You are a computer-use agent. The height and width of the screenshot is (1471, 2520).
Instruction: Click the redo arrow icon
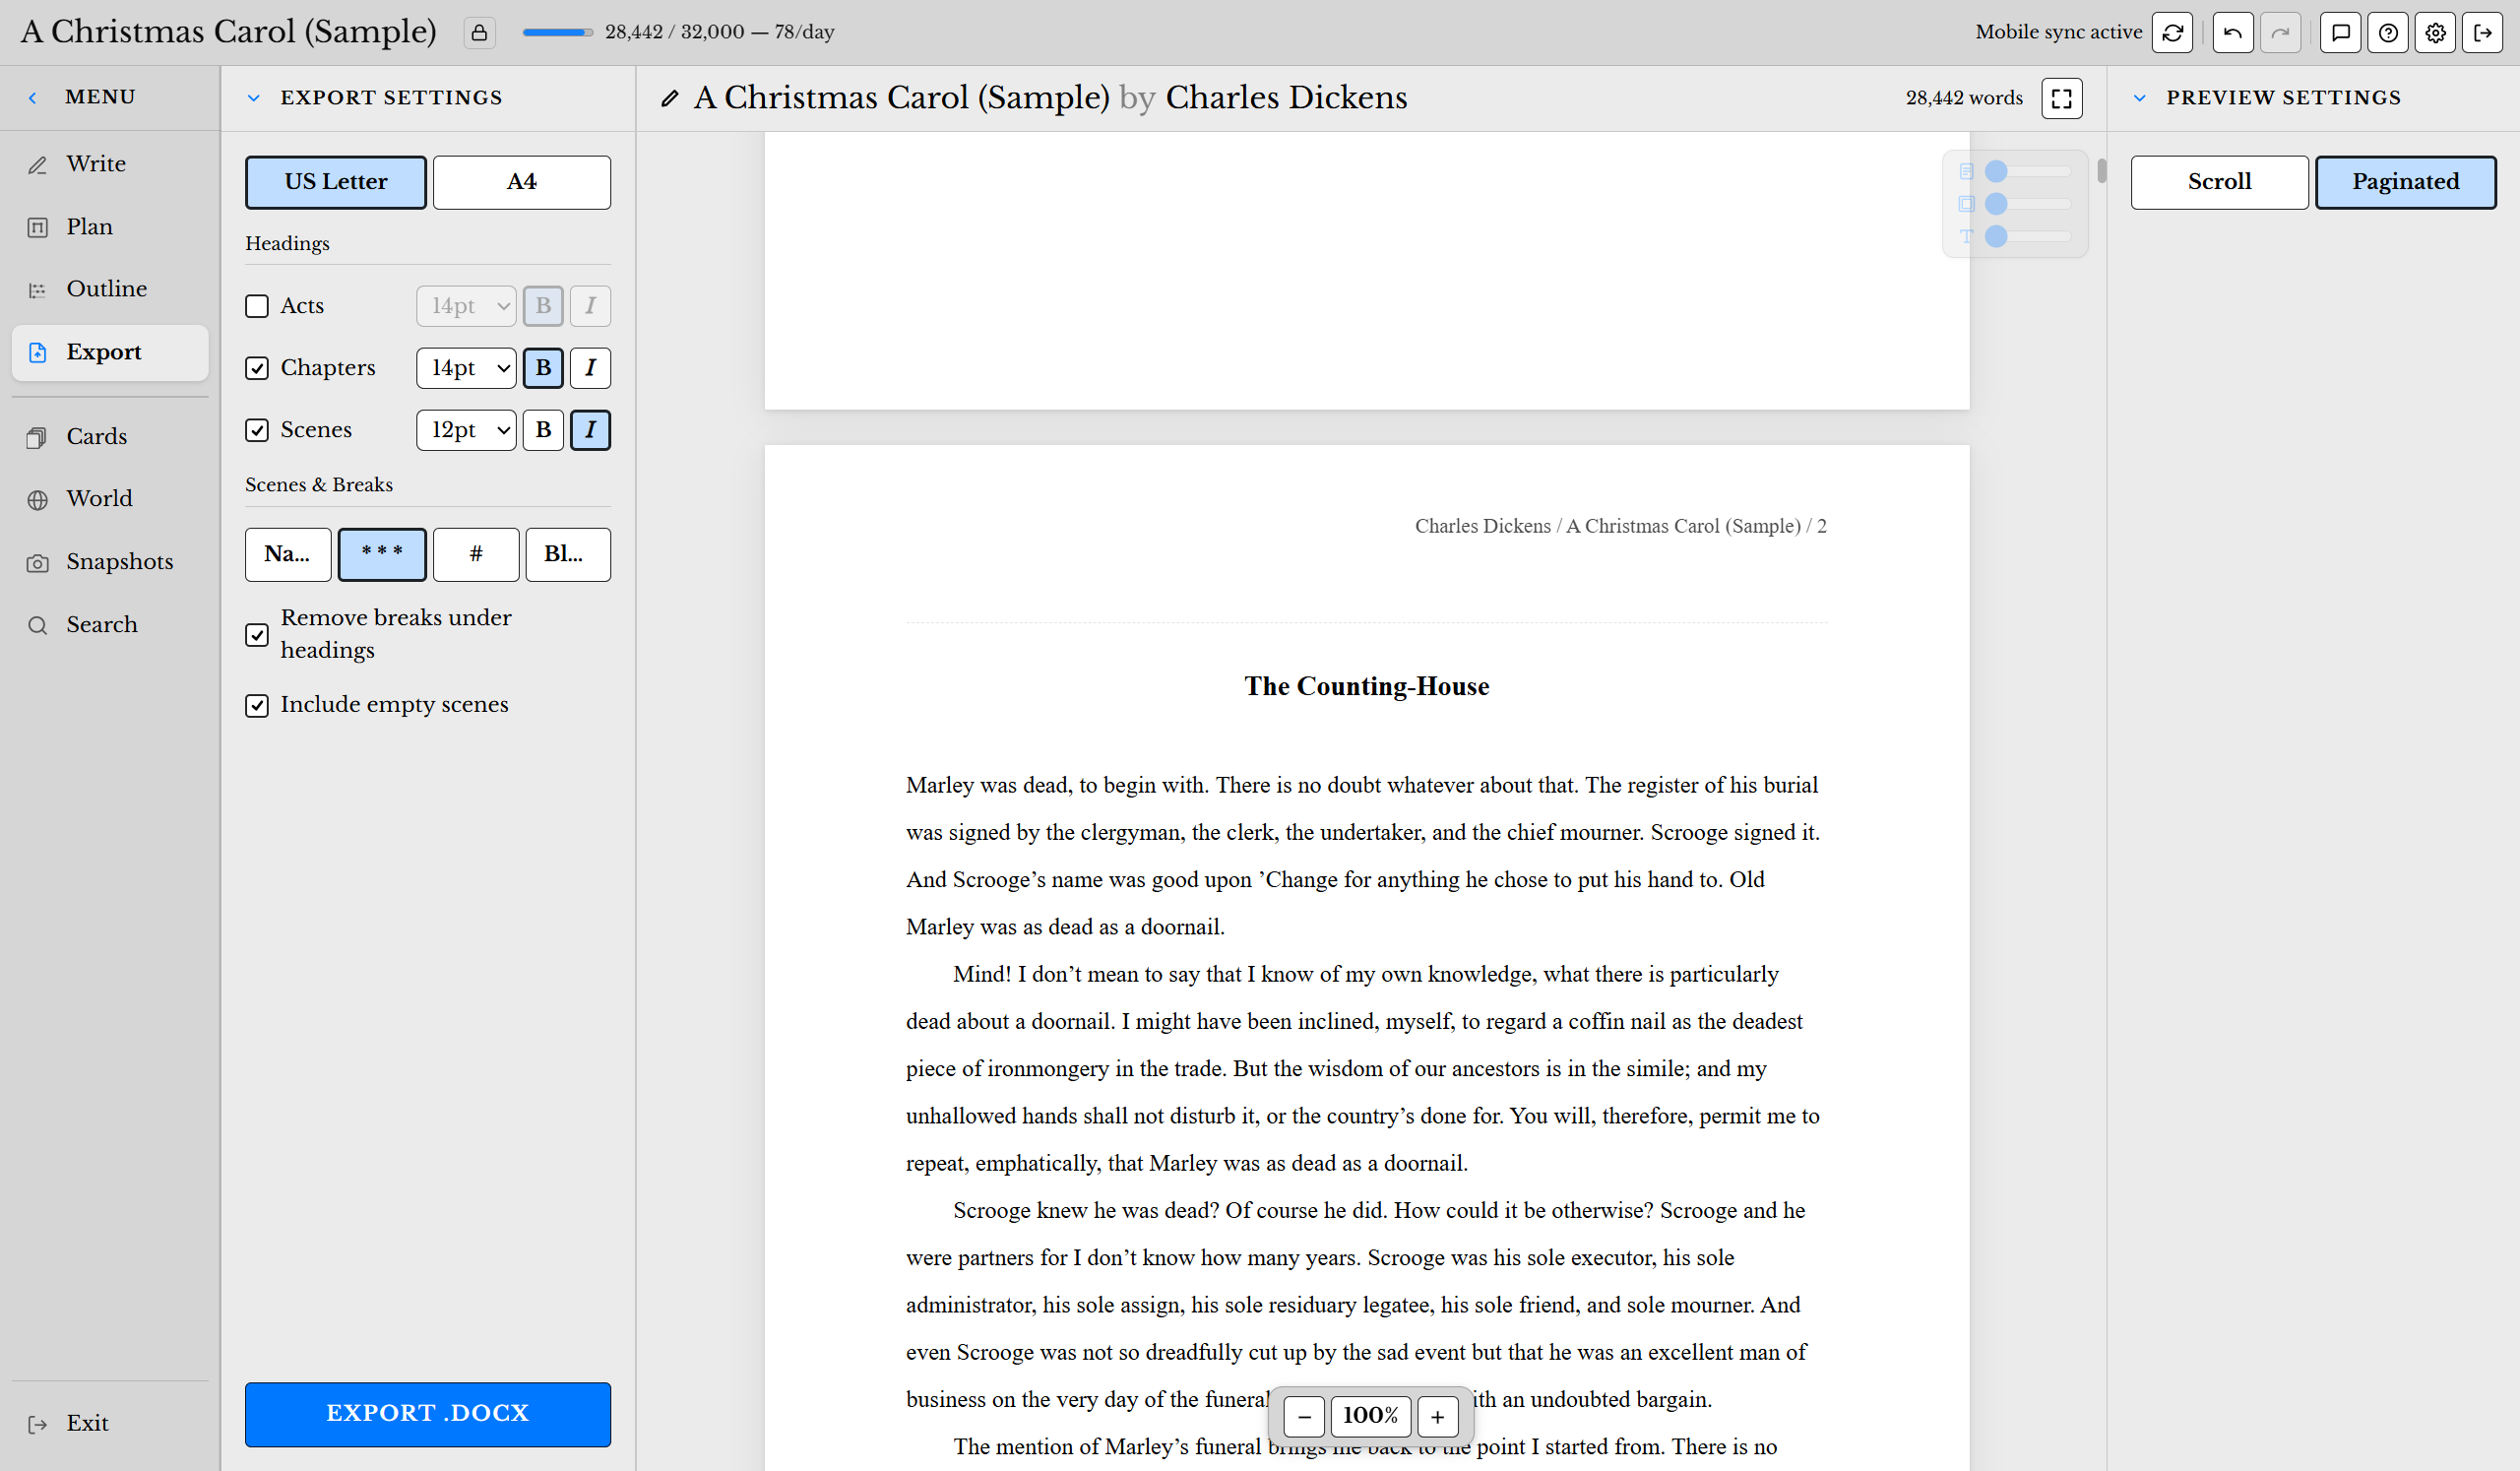coord(2280,33)
